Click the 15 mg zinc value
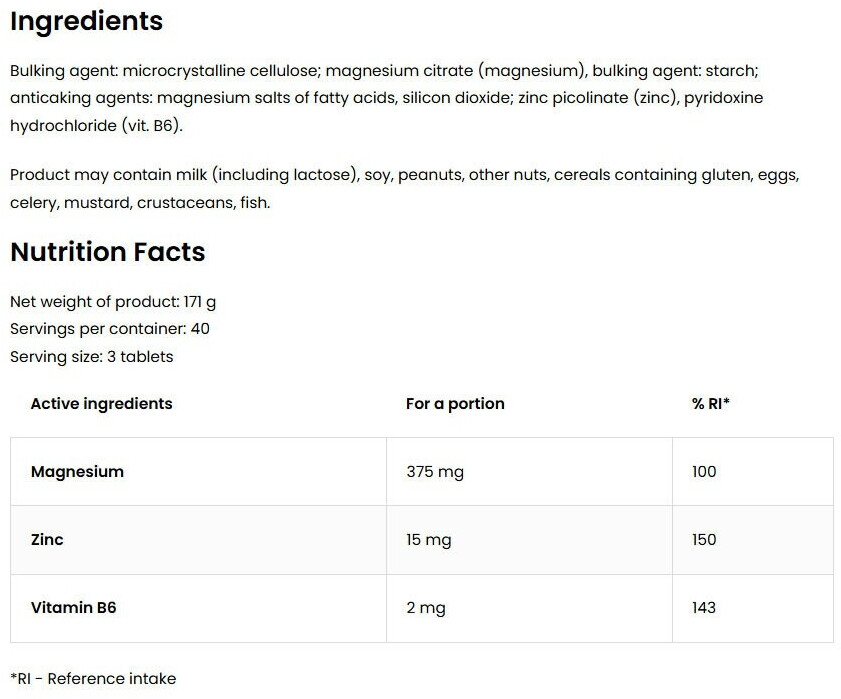 (429, 540)
